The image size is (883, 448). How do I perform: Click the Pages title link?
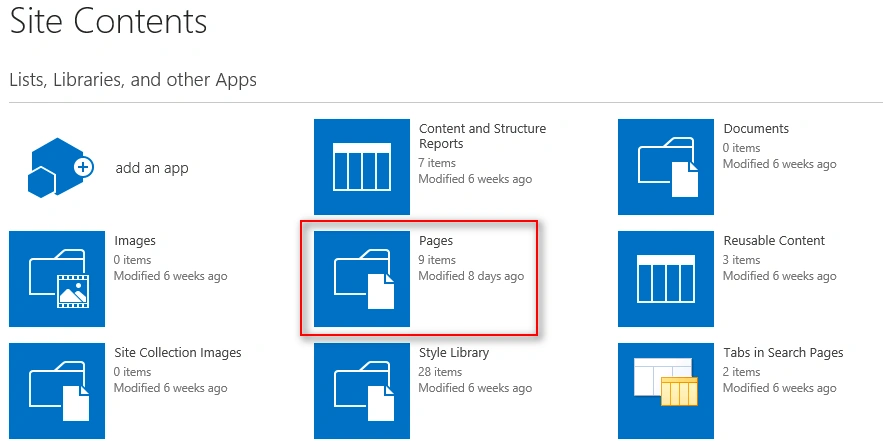tap(436, 241)
